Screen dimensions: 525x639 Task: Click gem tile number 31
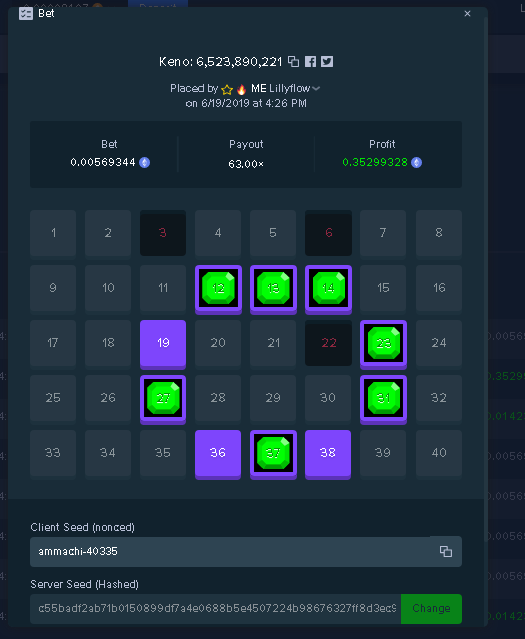click(x=383, y=399)
